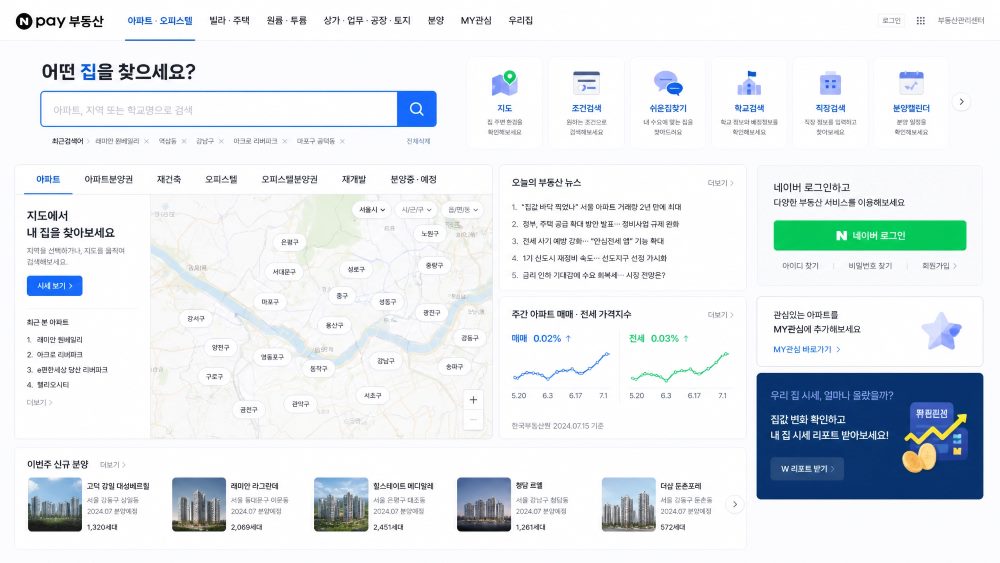Remove recent search 아크로 리버파크 with X
Image resolution: width=1000 pixels, height=563 pixels.
[284, 142]
